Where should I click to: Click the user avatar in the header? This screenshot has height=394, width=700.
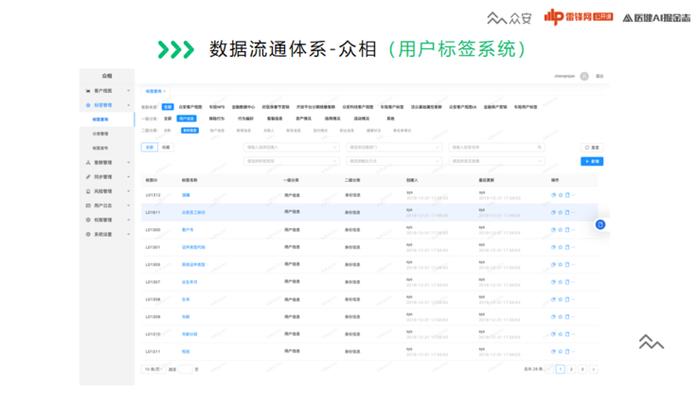584,76
